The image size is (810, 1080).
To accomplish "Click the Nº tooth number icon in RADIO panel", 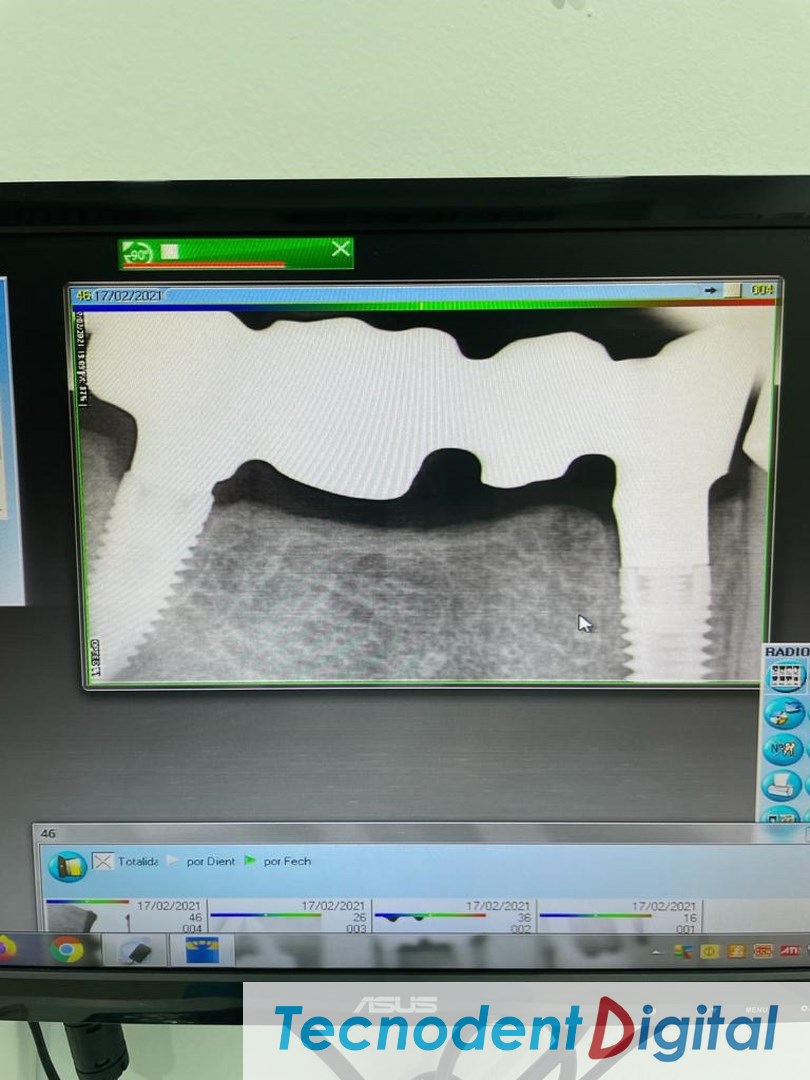I will pos(785,748).
